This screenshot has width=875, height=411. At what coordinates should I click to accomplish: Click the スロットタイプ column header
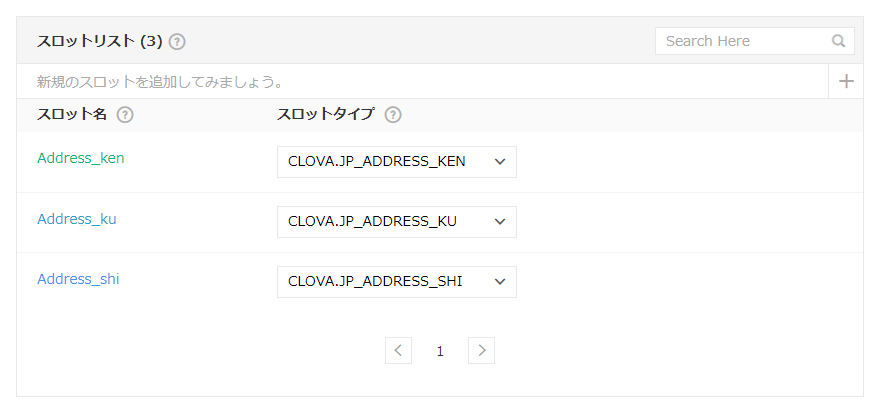click(325, 115)
